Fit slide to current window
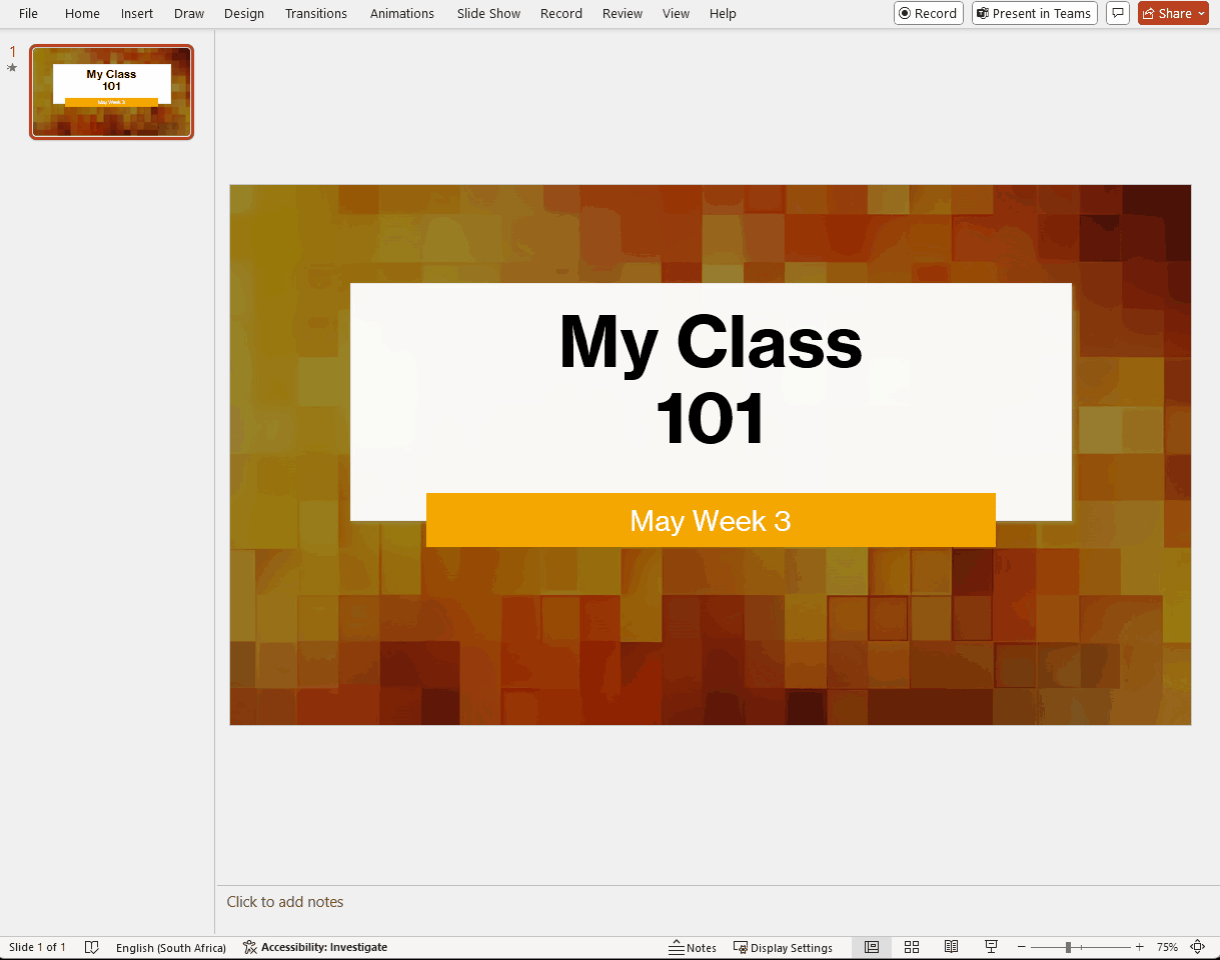Image resolution: width=1220 pixels, height=960 pixels. [x=1198, y=947]
